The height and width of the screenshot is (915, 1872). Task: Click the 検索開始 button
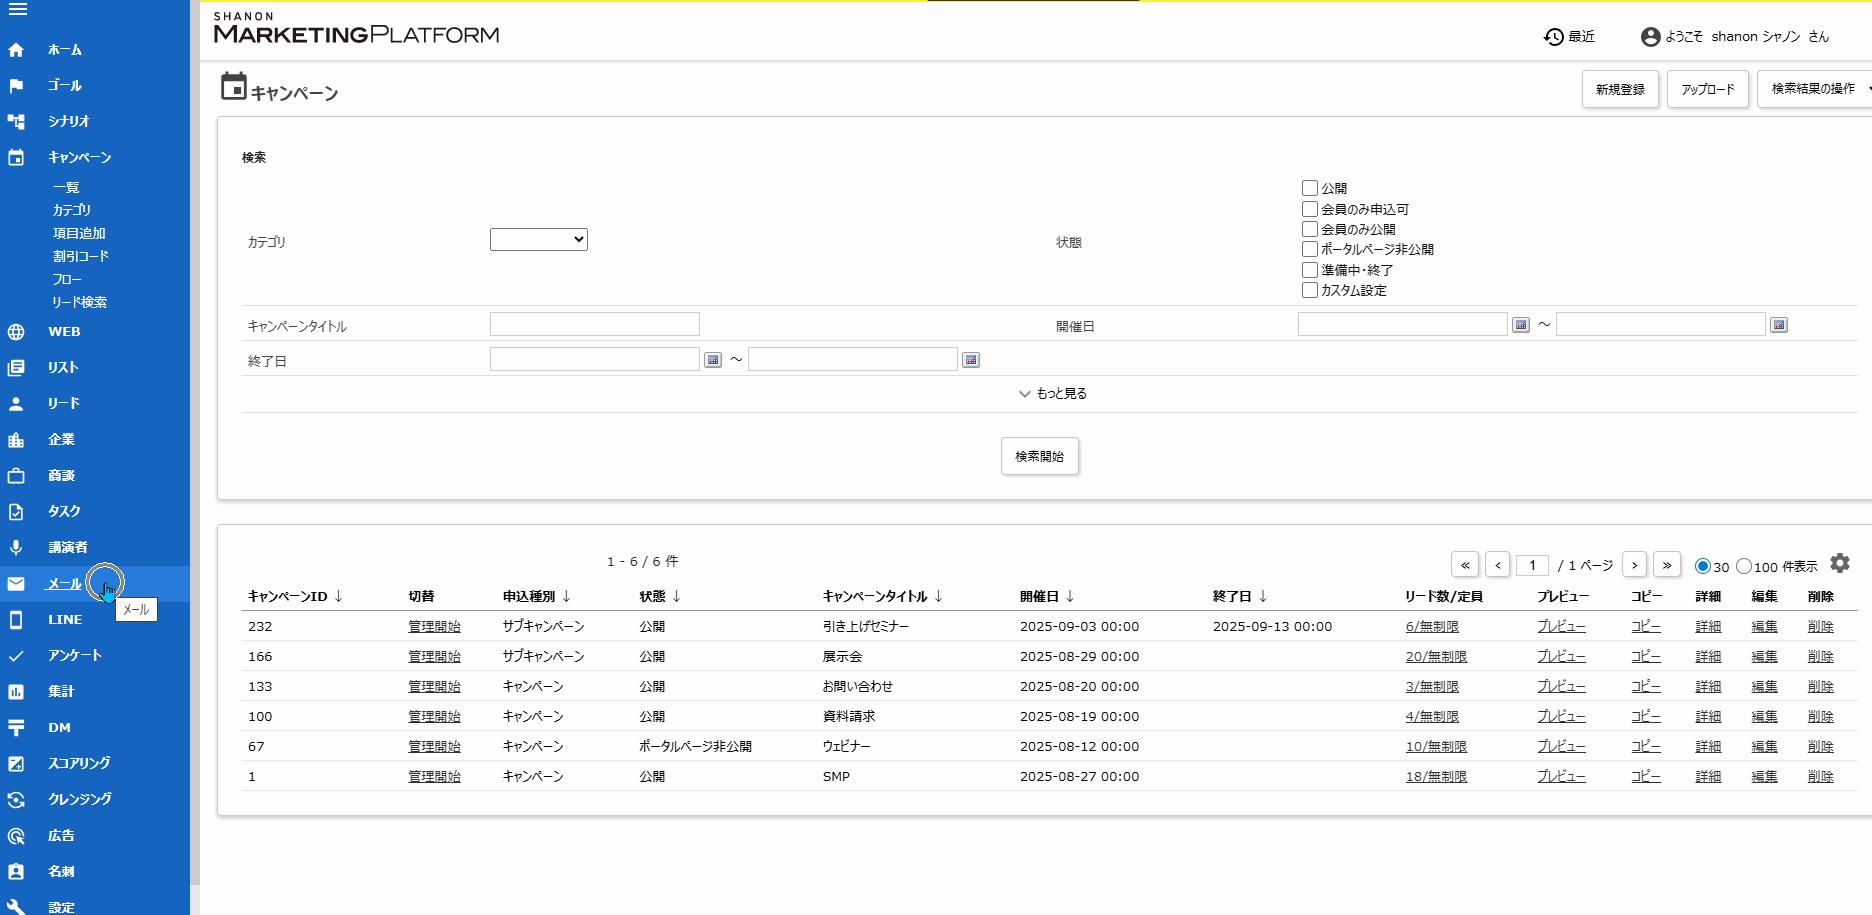1040,456
